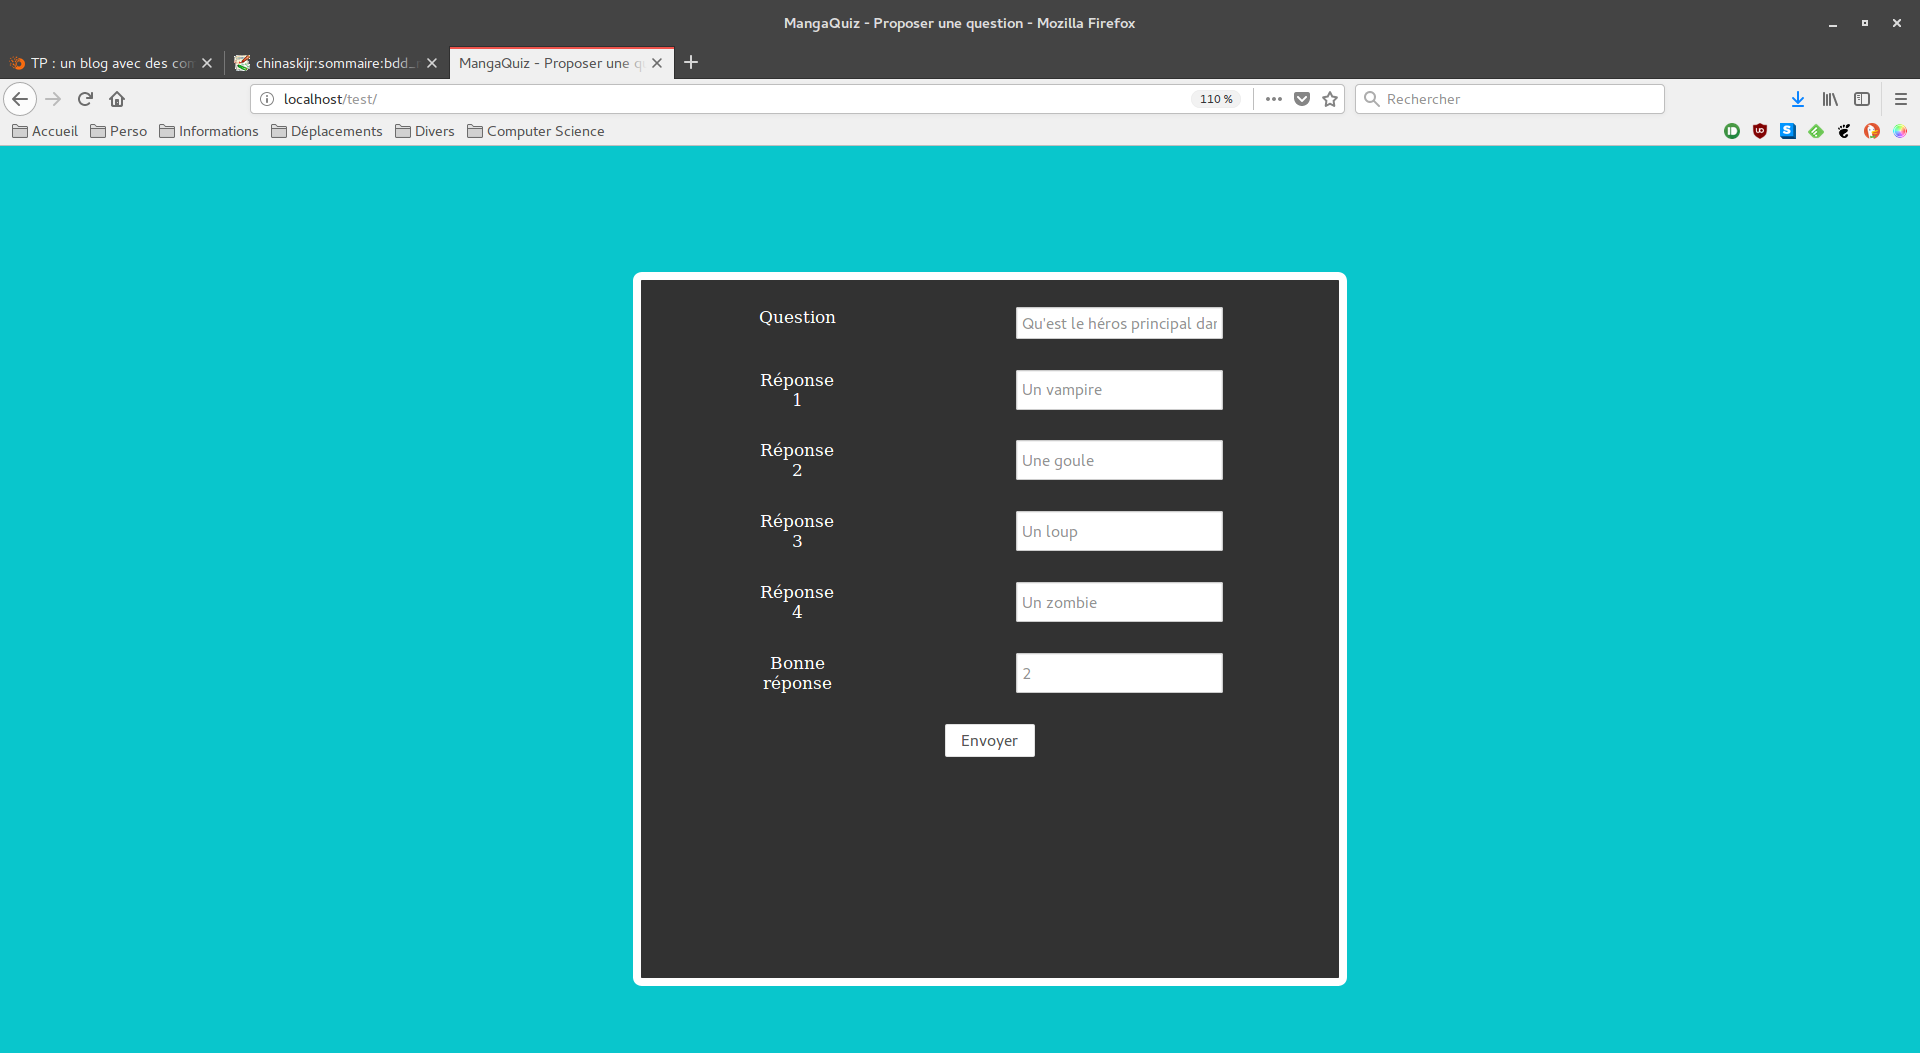This screenshot has height=1053, width=1920.
Task: Open the Library history and bookmarks icon
Action: [1829, 99]
